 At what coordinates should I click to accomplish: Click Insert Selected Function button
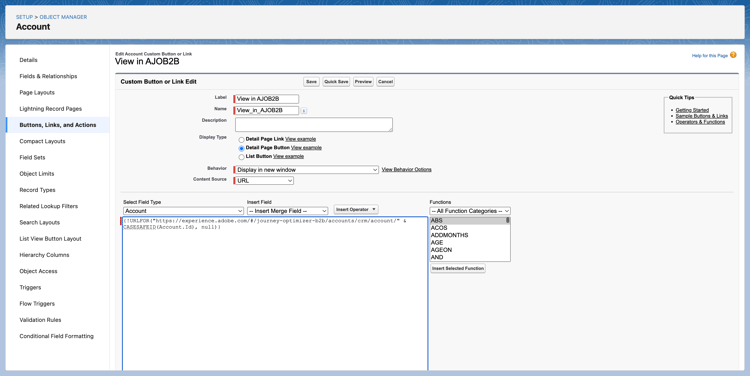[458, 268]
